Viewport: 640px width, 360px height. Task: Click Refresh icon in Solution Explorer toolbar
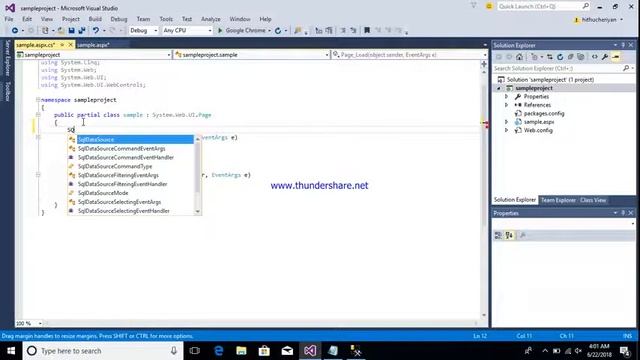point(560,57)
